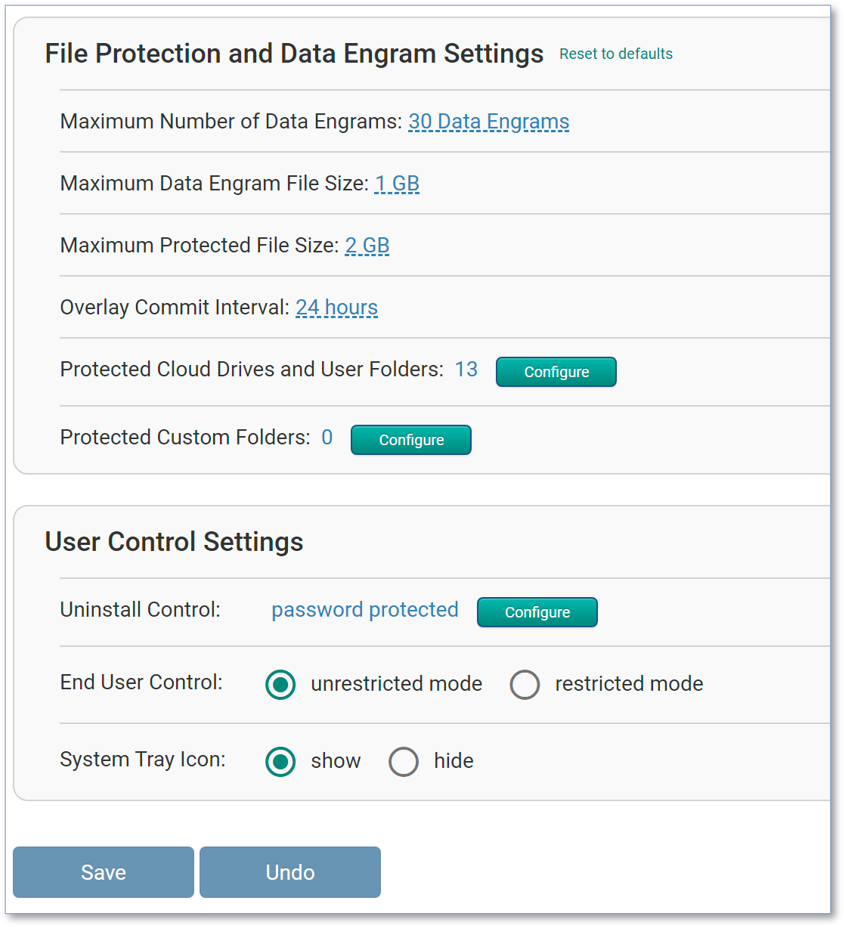Screen dimensions: 844x927
Task: Click the User Control Settings heading
Action: [x=174, y=542]
